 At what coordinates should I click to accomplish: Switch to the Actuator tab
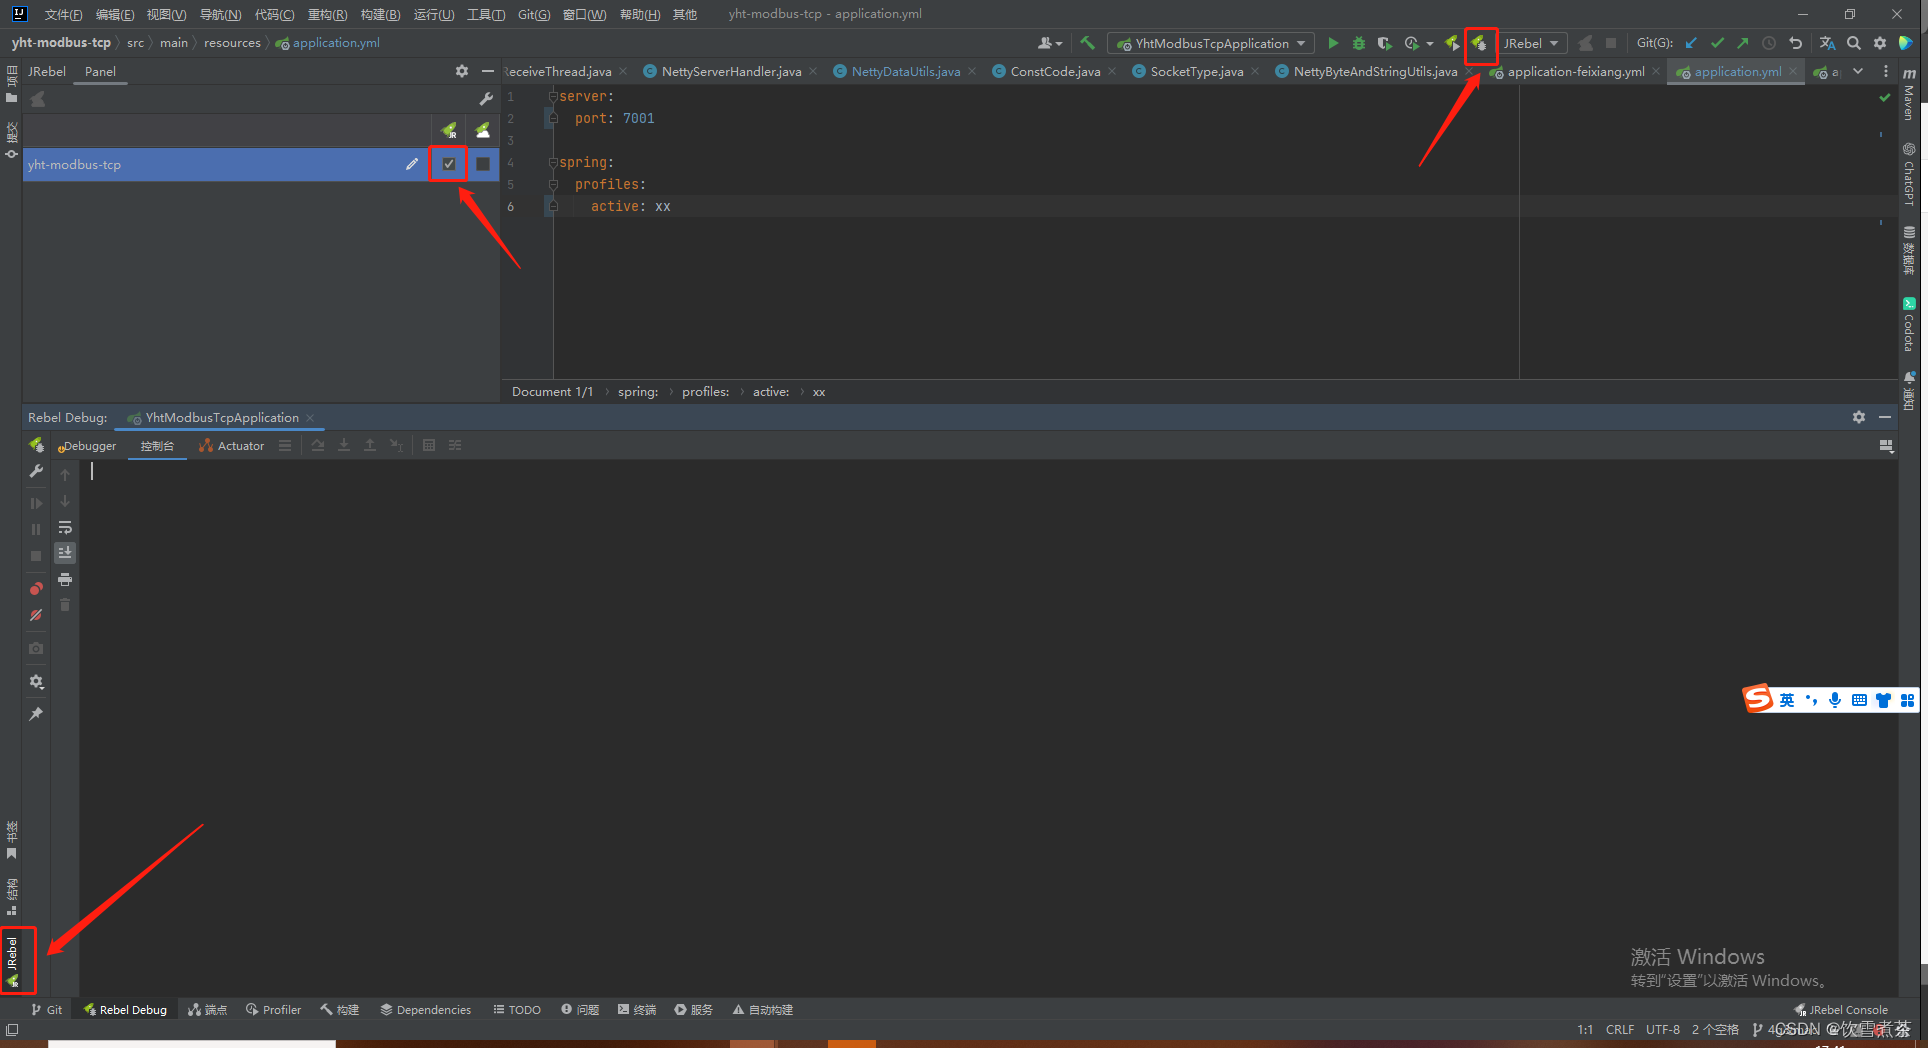tap(232, 446)
